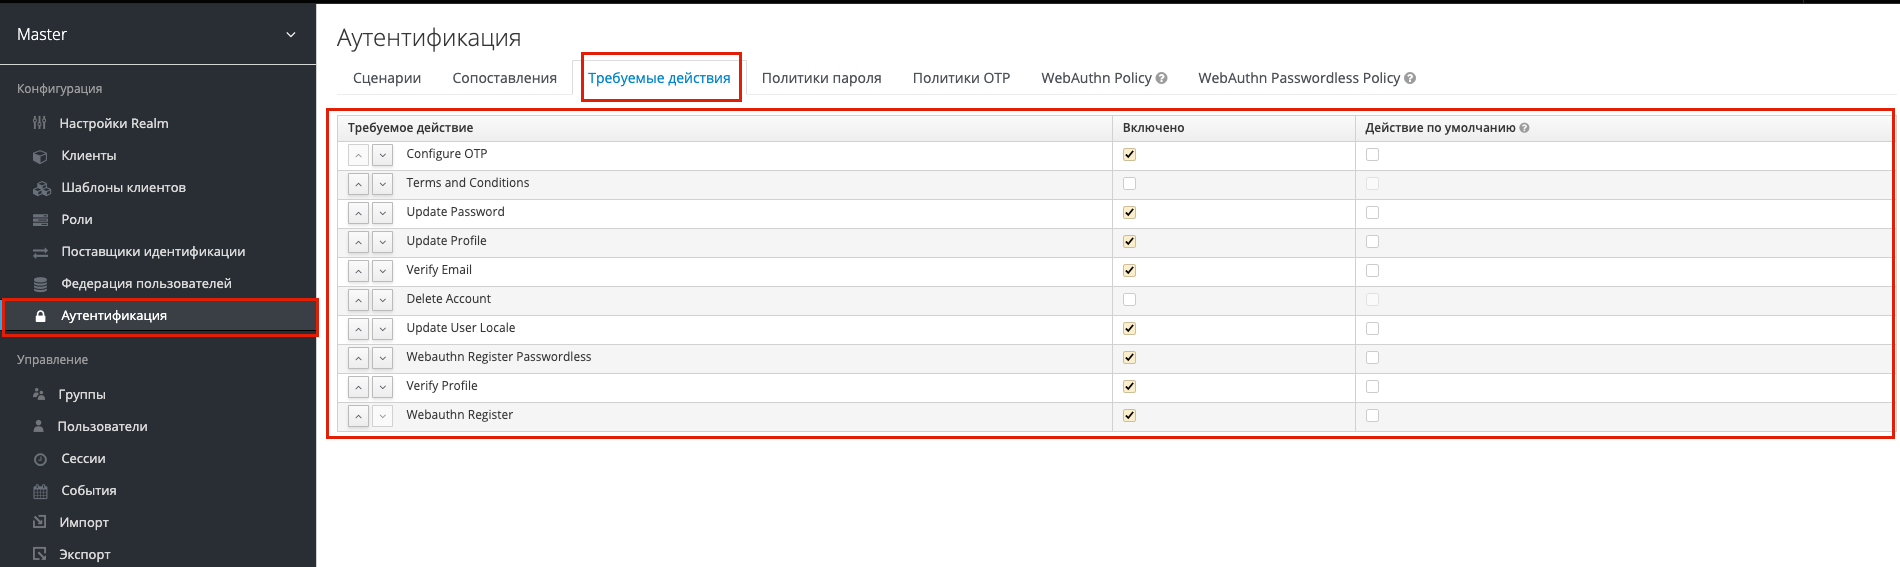Switch to the Сценарии tab
The width and height of the screenshot is (1900, 567).
(387, 78)
